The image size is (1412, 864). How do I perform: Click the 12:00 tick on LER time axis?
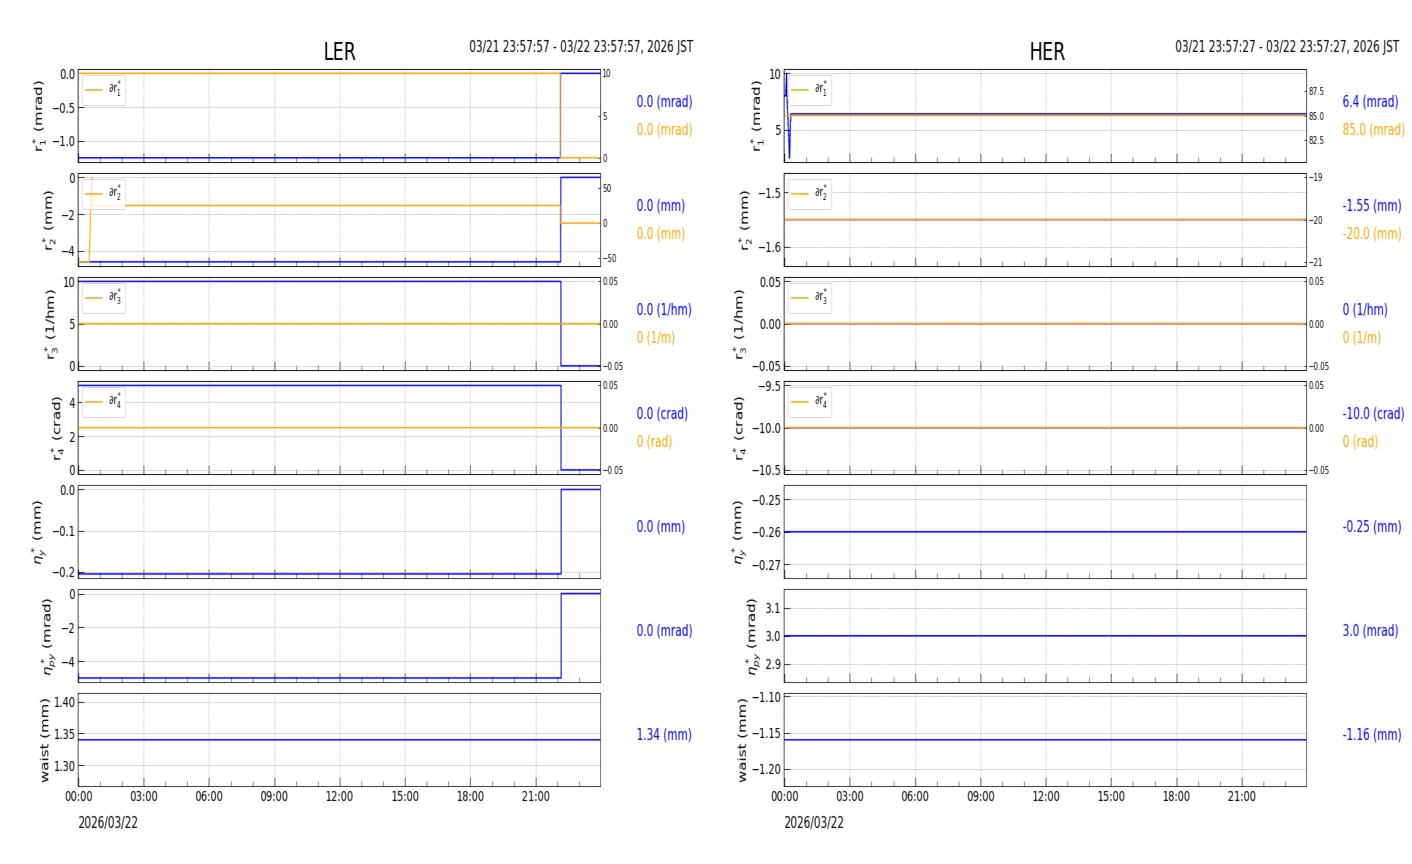tap(340, 797)
